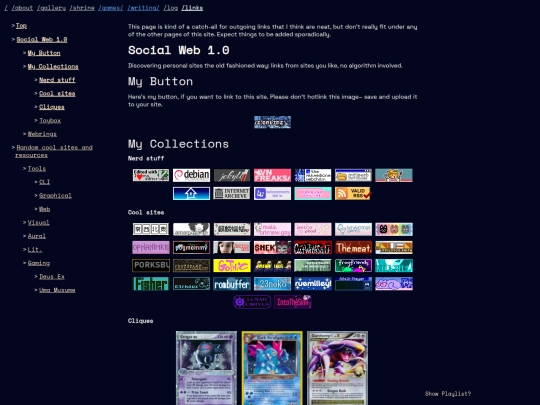Jump to Nerd stuff in sidebar

(57, 80)
